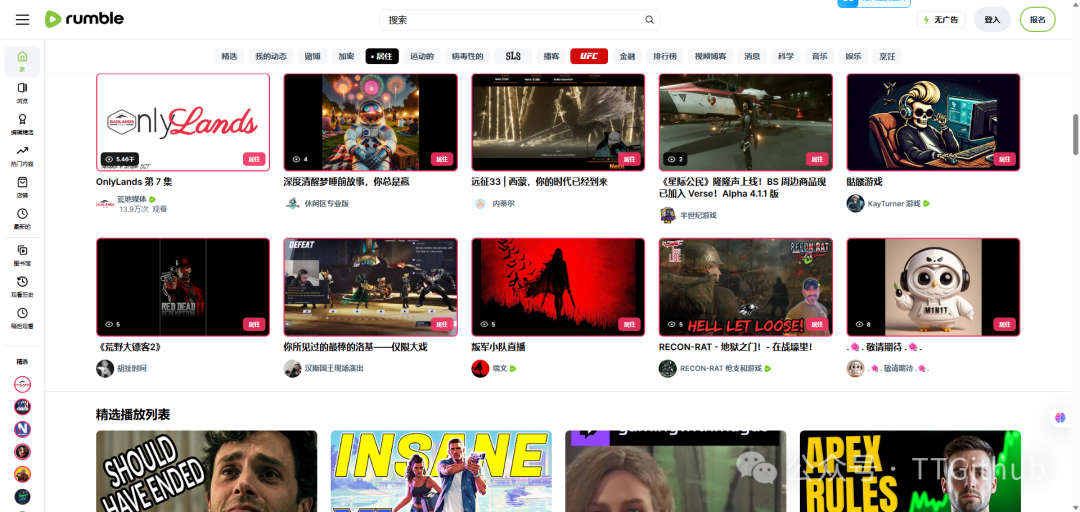This screenshot has height=512, width=1080.
Task: Select the 烹饪 cooking tab
Action: pos(887,57)
